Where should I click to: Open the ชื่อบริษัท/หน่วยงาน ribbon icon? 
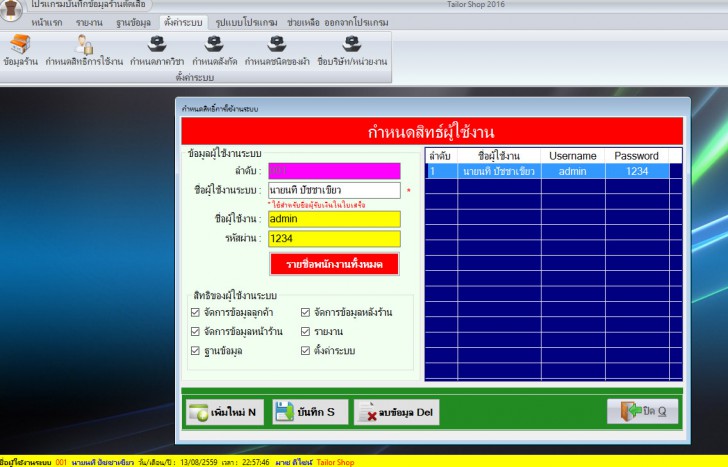[x=352, y=50]
